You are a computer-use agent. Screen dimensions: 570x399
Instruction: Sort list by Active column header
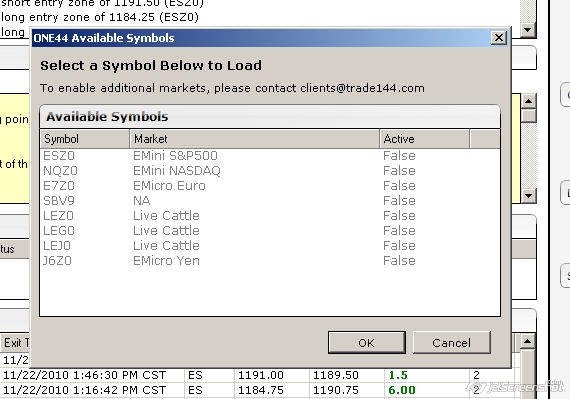(425, 139)
